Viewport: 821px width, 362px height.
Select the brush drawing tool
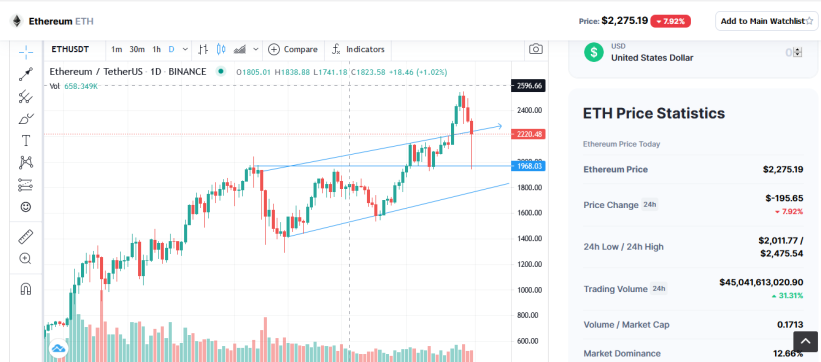pyautogui.click(x=26, y=119)
